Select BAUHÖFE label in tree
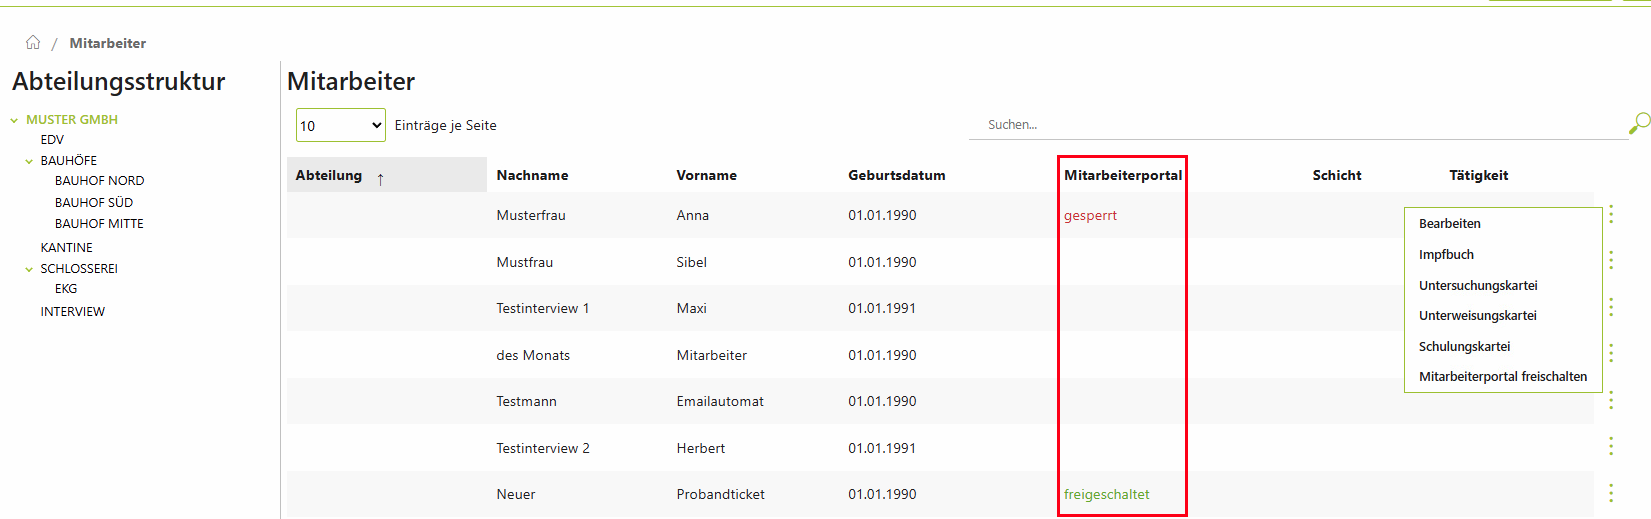Screen dimensions: 1651x519 (x=68, y=161)
